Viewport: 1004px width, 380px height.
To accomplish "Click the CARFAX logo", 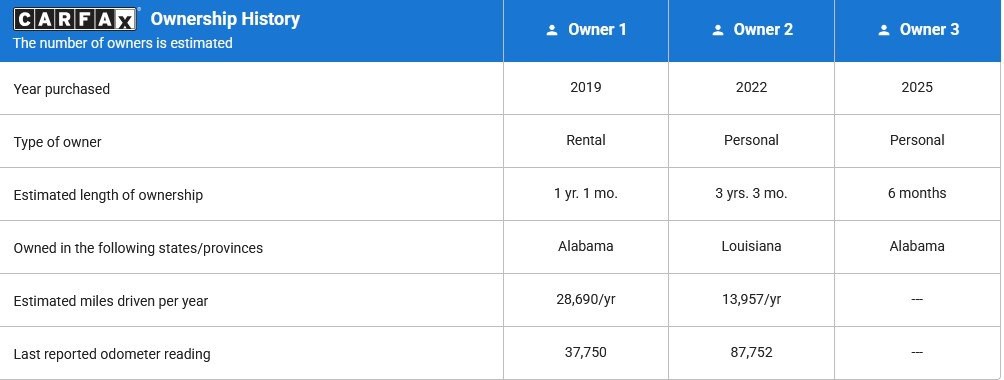I will 76,20.
